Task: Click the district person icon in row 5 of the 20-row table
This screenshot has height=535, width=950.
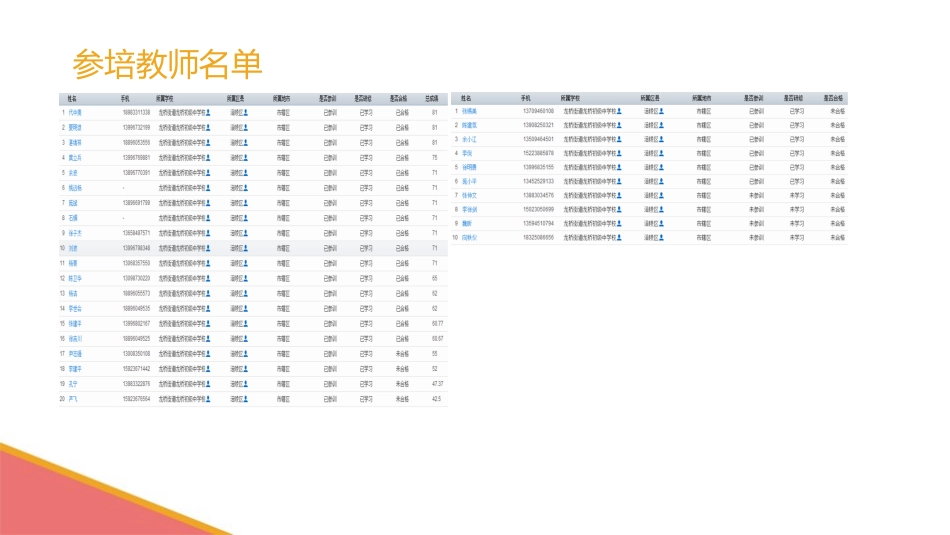Action: click(x=246, y=173)
